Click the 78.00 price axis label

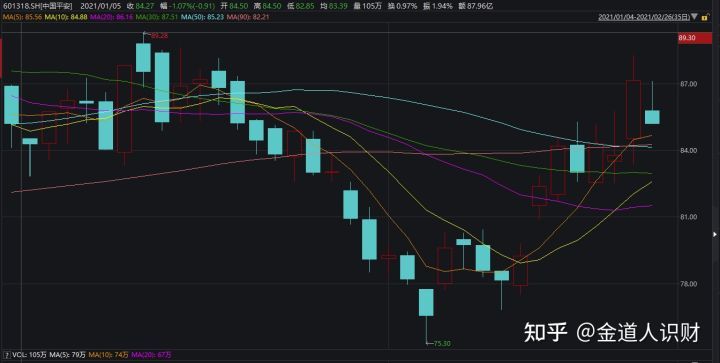pos(689,284)
